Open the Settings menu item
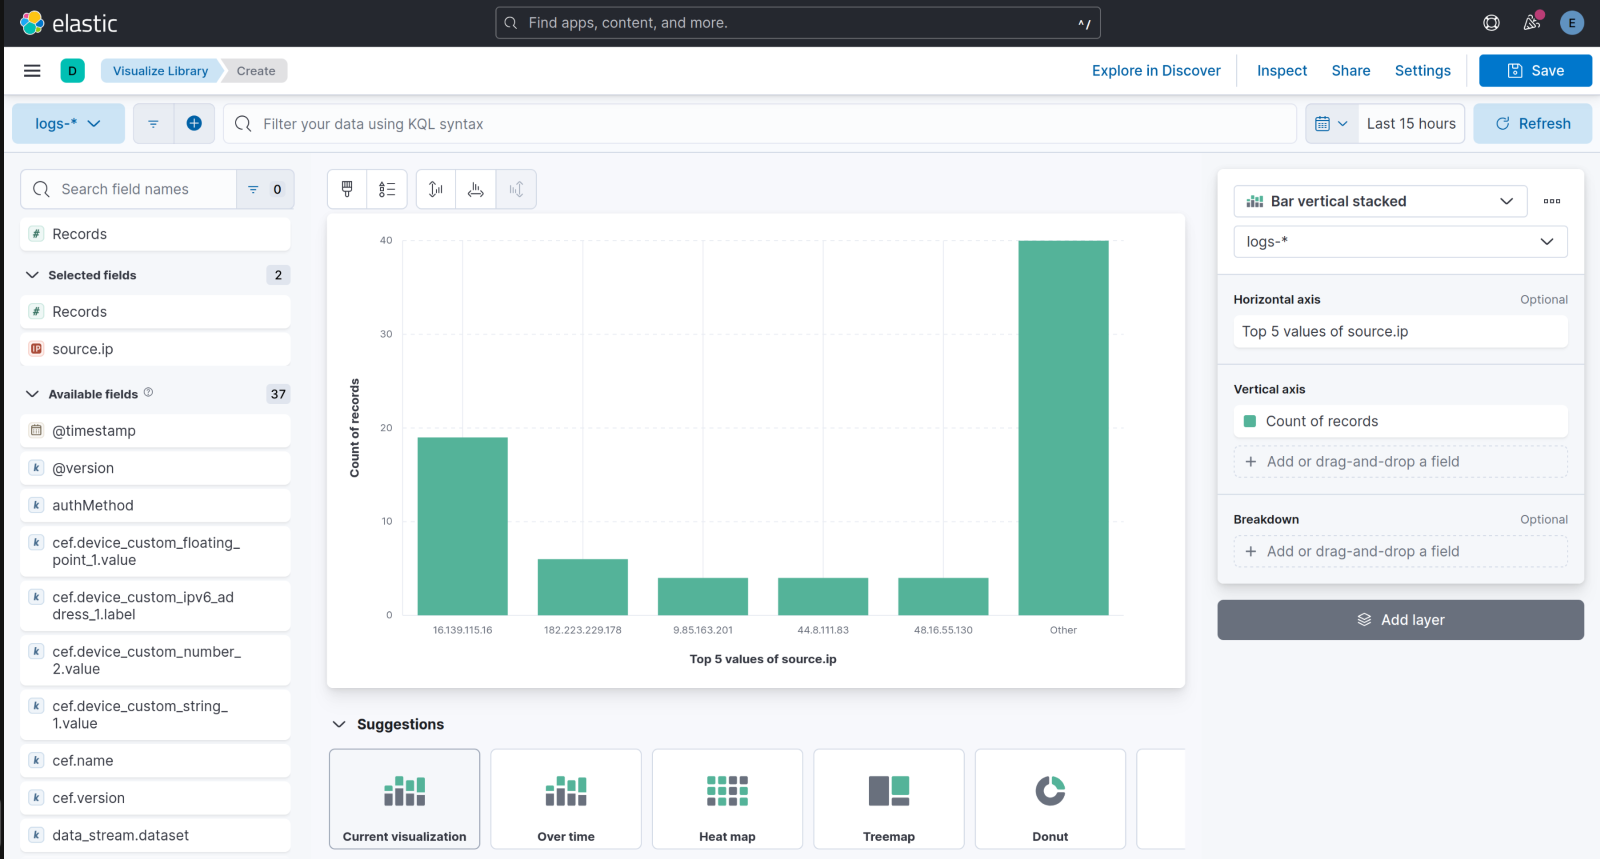1600x859 pixels. [x=1422, y=71]
